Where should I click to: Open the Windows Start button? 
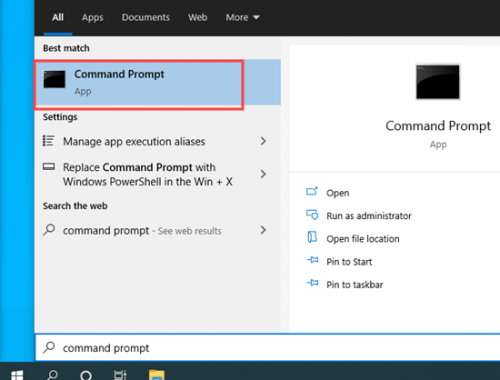click(17, 375)
